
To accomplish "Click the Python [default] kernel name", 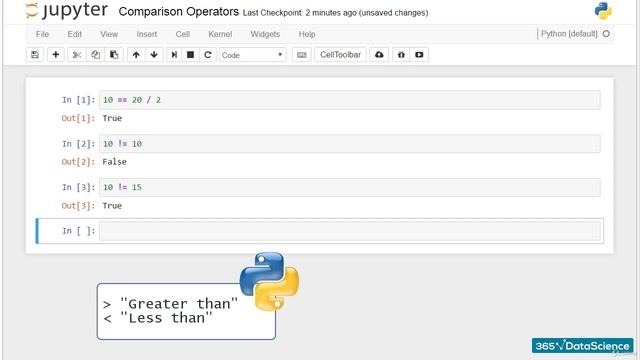I will [569, 34].
